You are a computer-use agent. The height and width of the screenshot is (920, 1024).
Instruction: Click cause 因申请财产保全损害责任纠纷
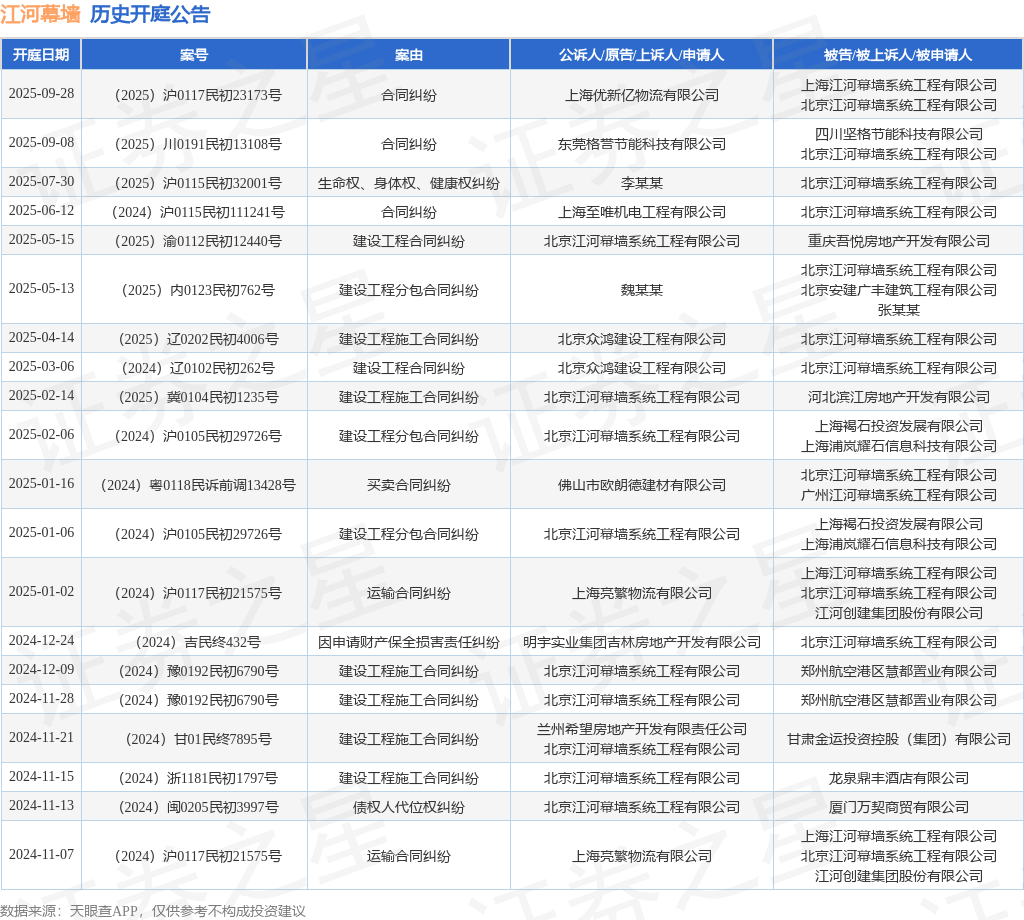[x=409, y=642]
